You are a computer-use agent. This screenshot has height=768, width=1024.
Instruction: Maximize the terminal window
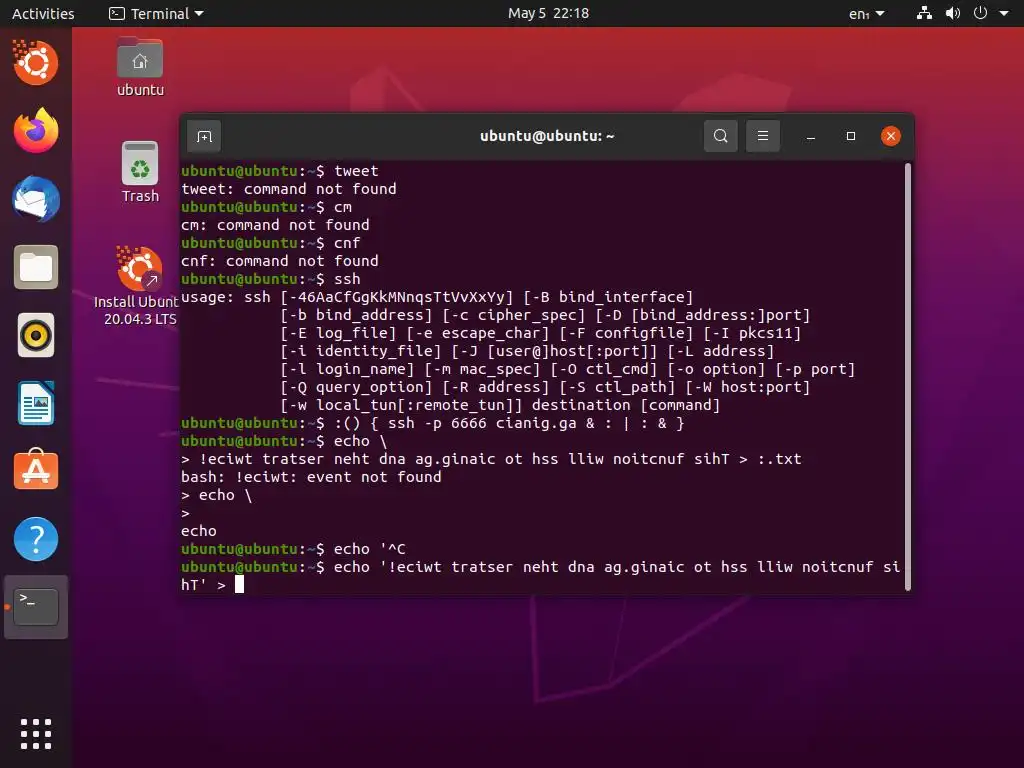(x=850, y=136)
